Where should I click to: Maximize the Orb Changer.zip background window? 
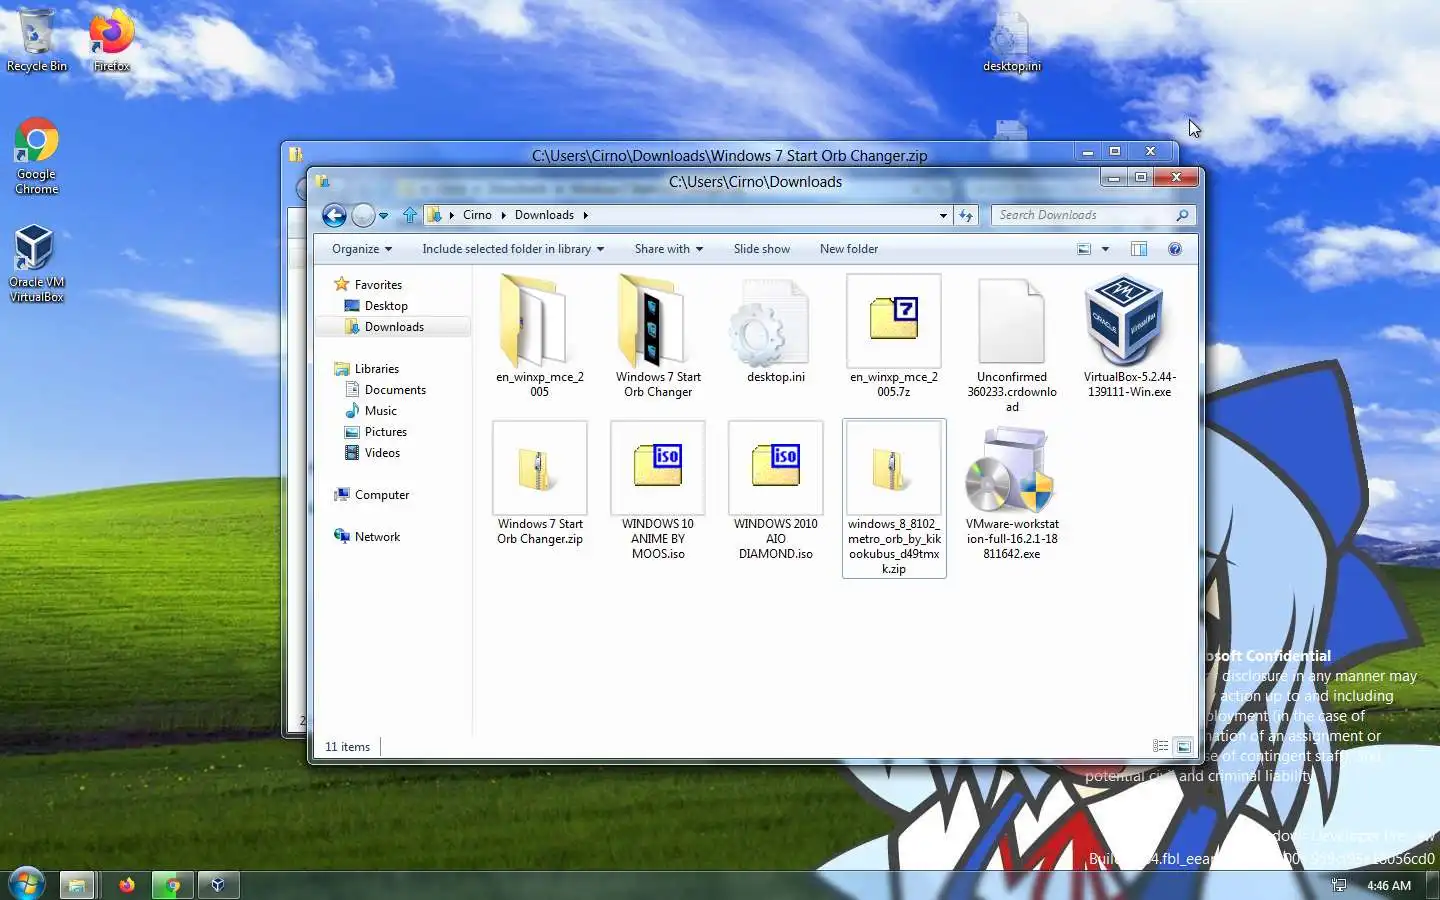click(1115, 152)
